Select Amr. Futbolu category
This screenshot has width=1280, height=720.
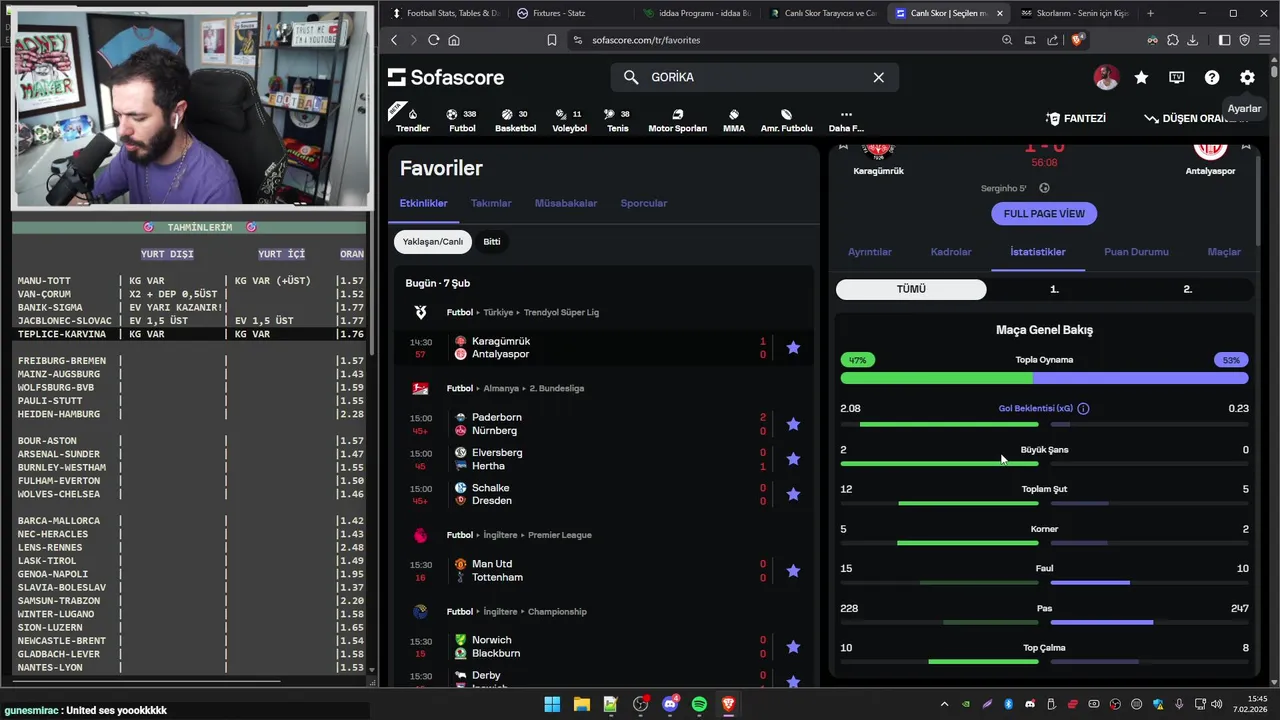(x=786, y=120)
